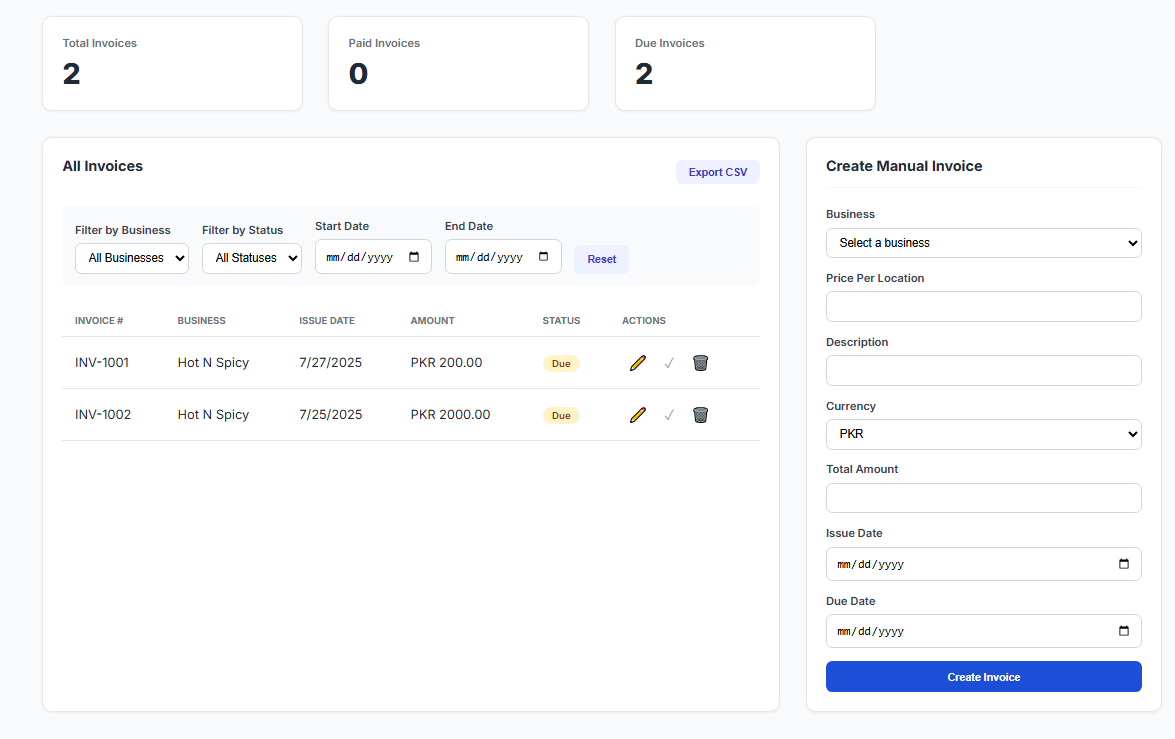Open the Filter by Status dropdown
The height and width of the screenshot is (739, 1175).
pos(252,258)
